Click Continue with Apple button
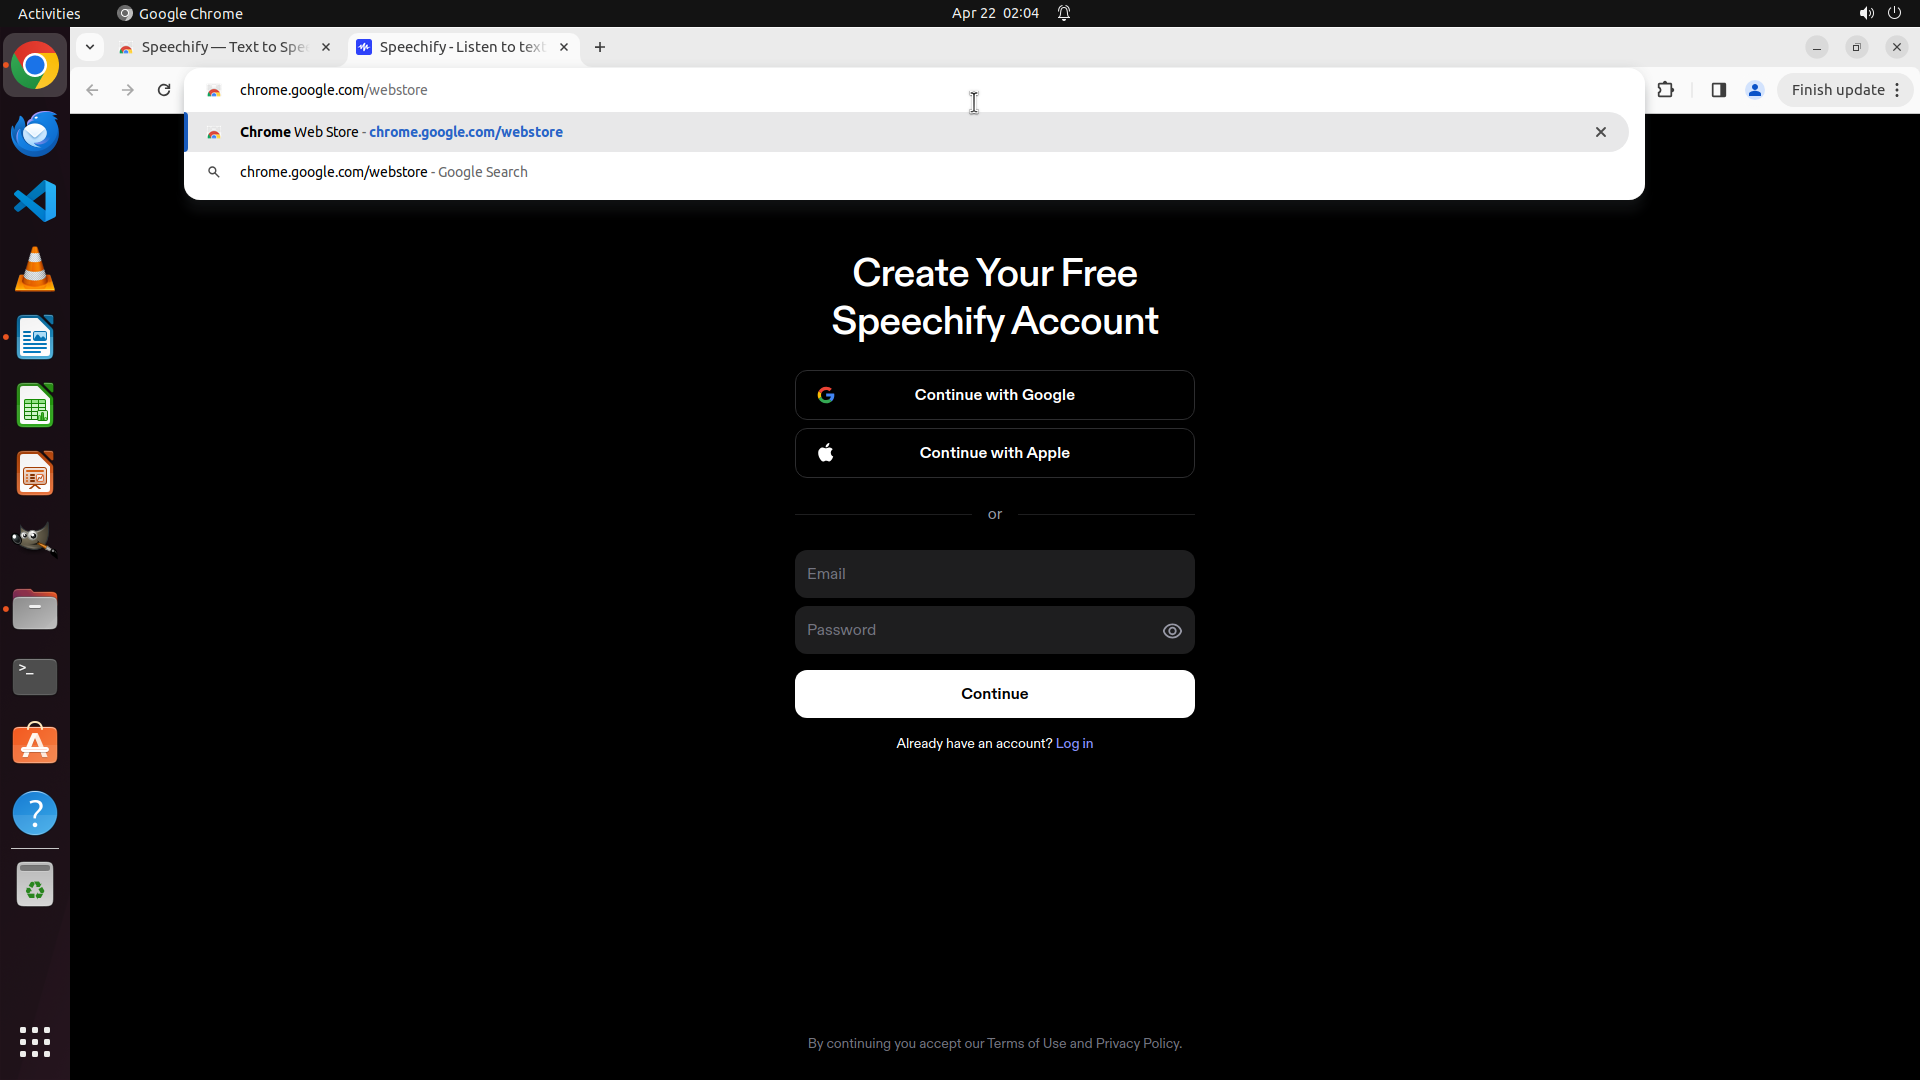This screenshot has width=1920, height=1080. [x=994, y=453]
